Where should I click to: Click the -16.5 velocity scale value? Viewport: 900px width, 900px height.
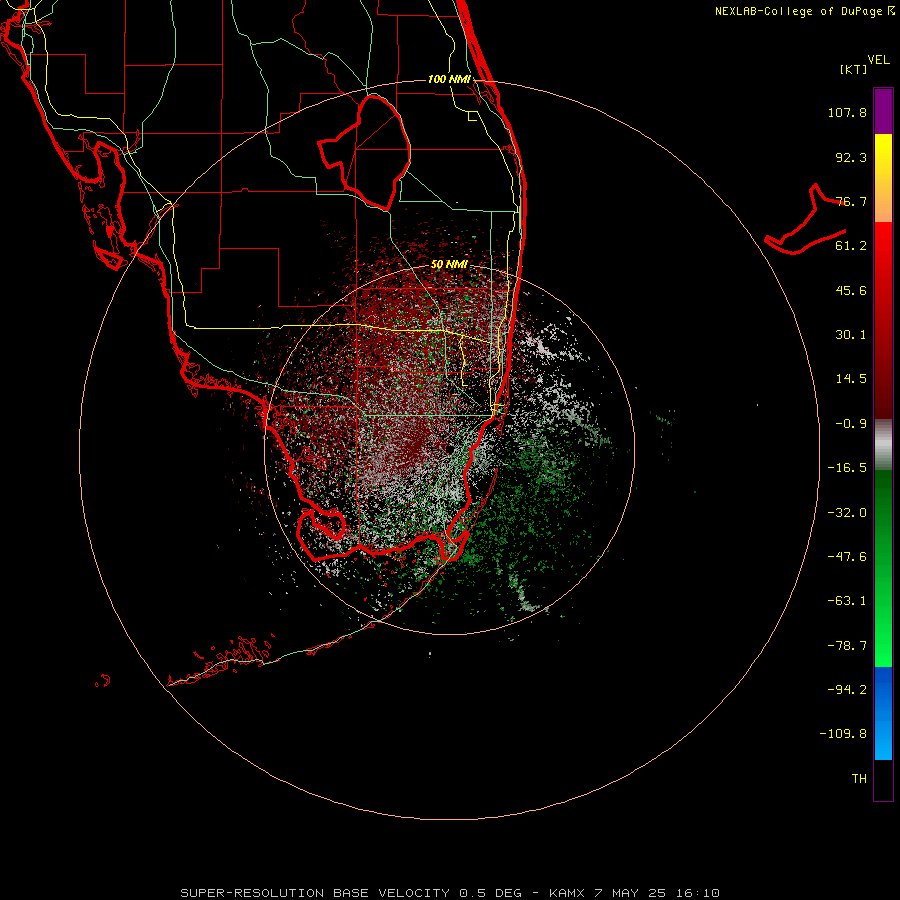pyautogui.click(x=847, y=468)
